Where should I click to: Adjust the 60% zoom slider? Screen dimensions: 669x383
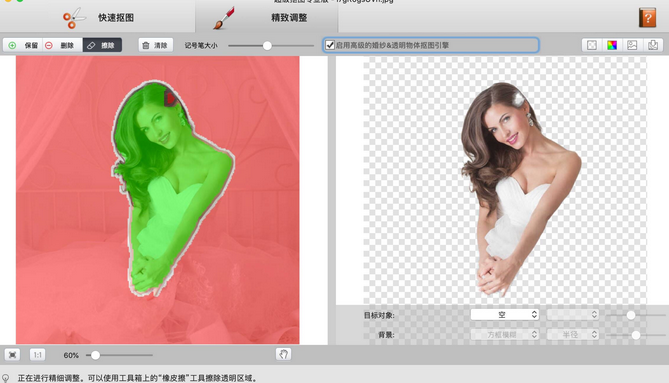pos(96,355)
